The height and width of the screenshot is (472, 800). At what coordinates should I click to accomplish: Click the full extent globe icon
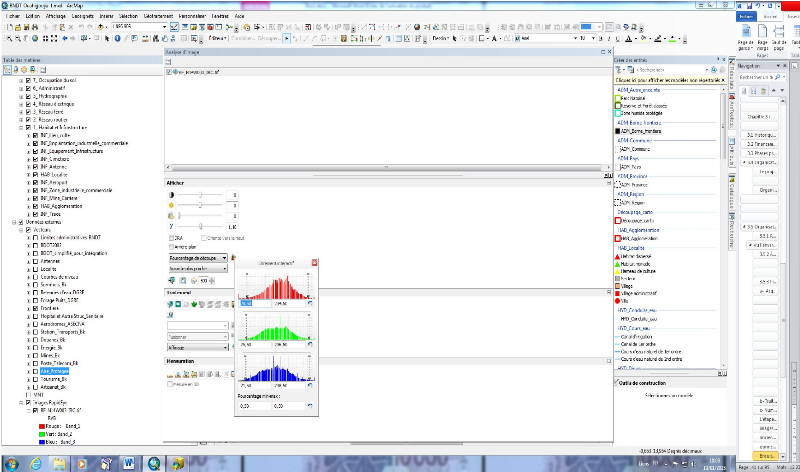tap(36, 38)
